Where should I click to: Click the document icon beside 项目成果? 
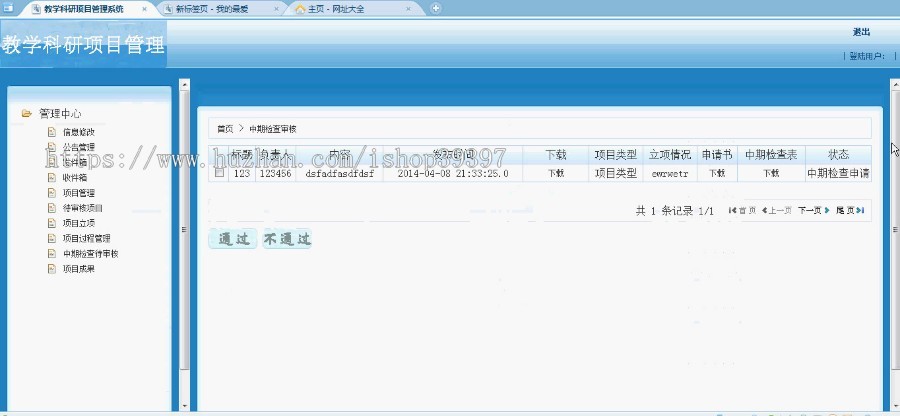52,269
